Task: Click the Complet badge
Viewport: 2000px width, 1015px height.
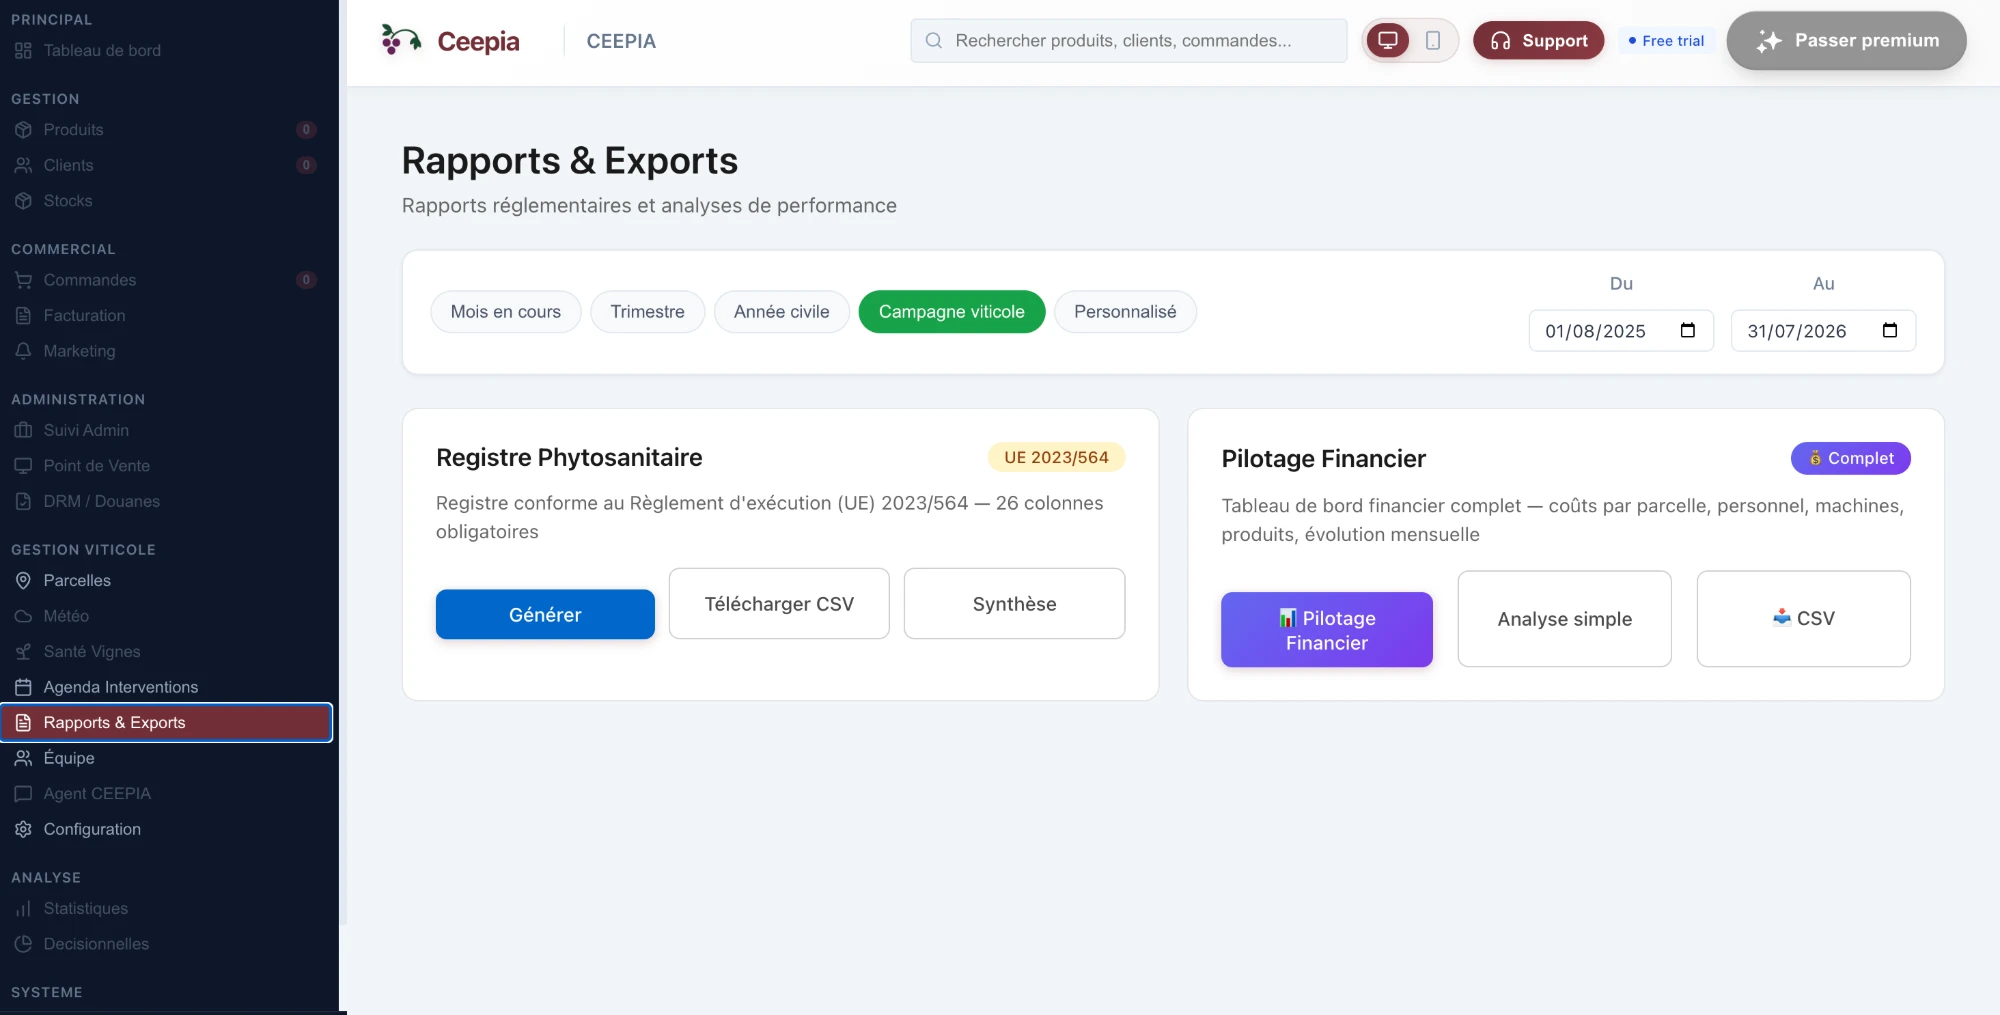Action: click(x=1851, y=458)
